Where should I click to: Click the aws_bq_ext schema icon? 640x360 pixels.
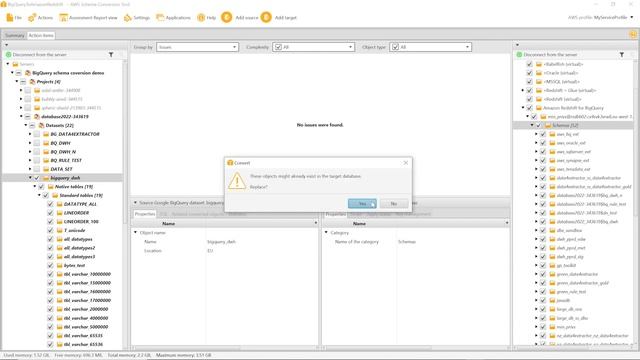[552, 134]
